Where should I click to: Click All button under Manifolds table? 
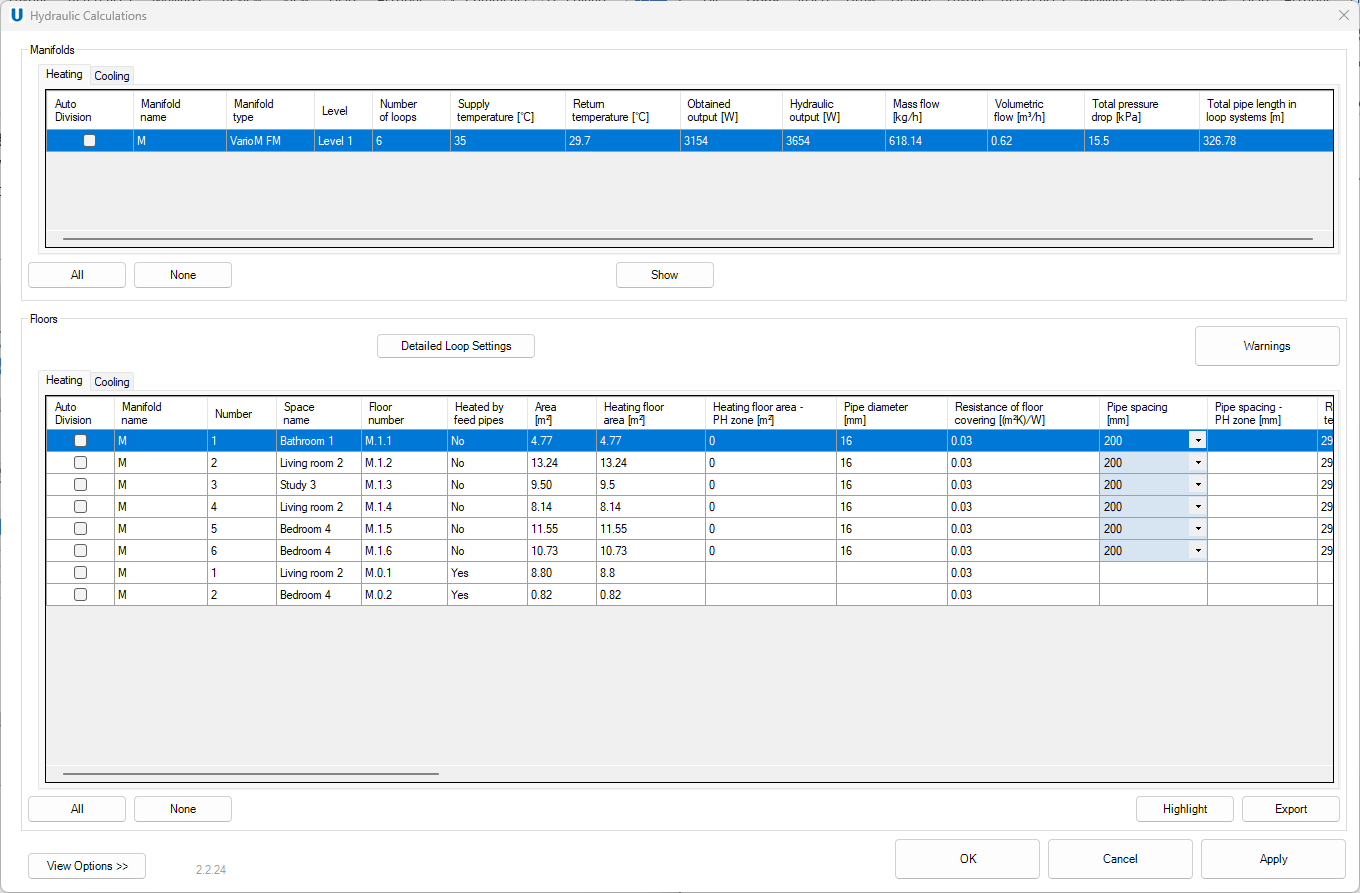click(x=77, y=275)
